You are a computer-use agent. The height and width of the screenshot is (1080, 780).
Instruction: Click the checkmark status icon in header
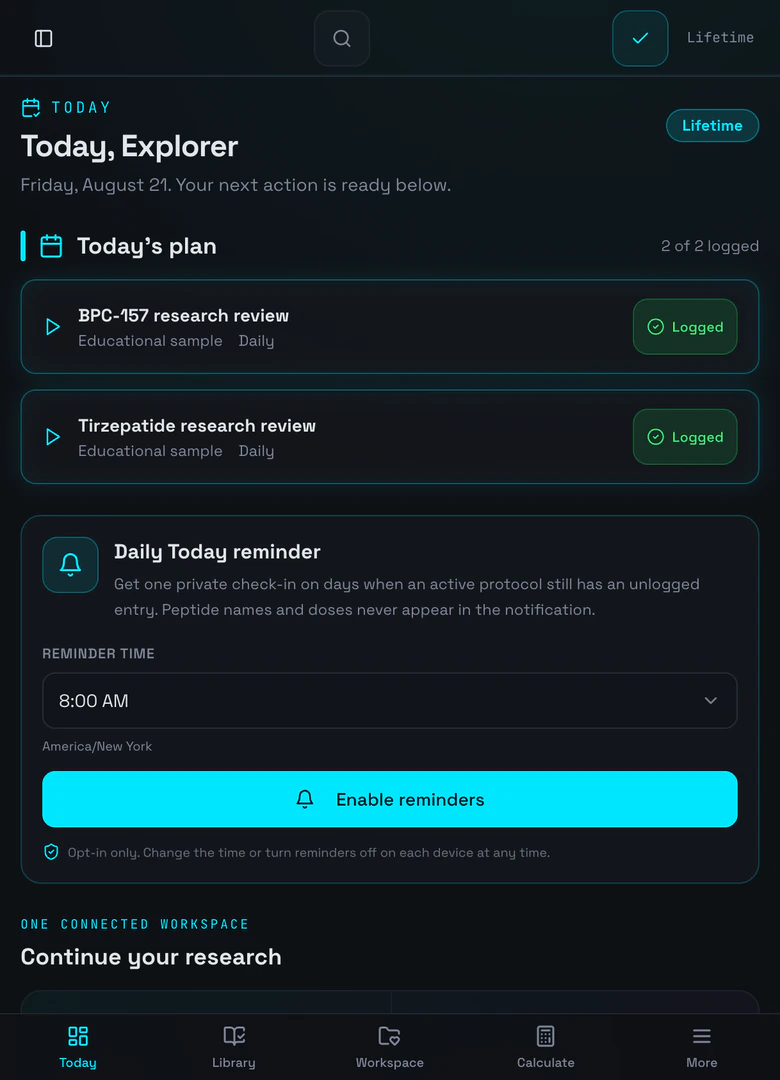coord(640,39)
